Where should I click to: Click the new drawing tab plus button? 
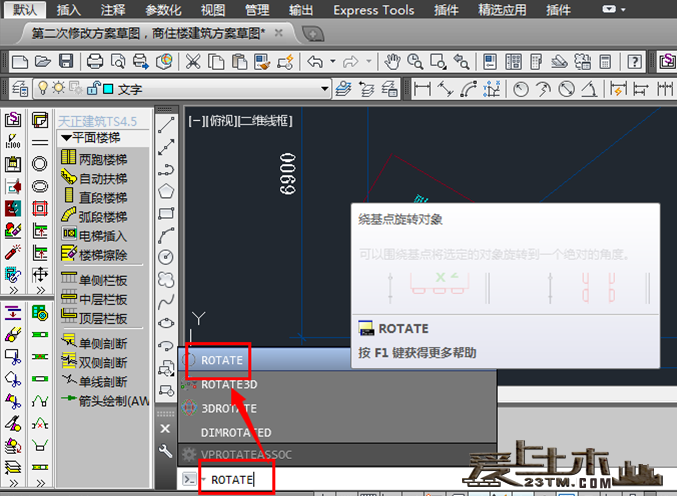point(313,34)
